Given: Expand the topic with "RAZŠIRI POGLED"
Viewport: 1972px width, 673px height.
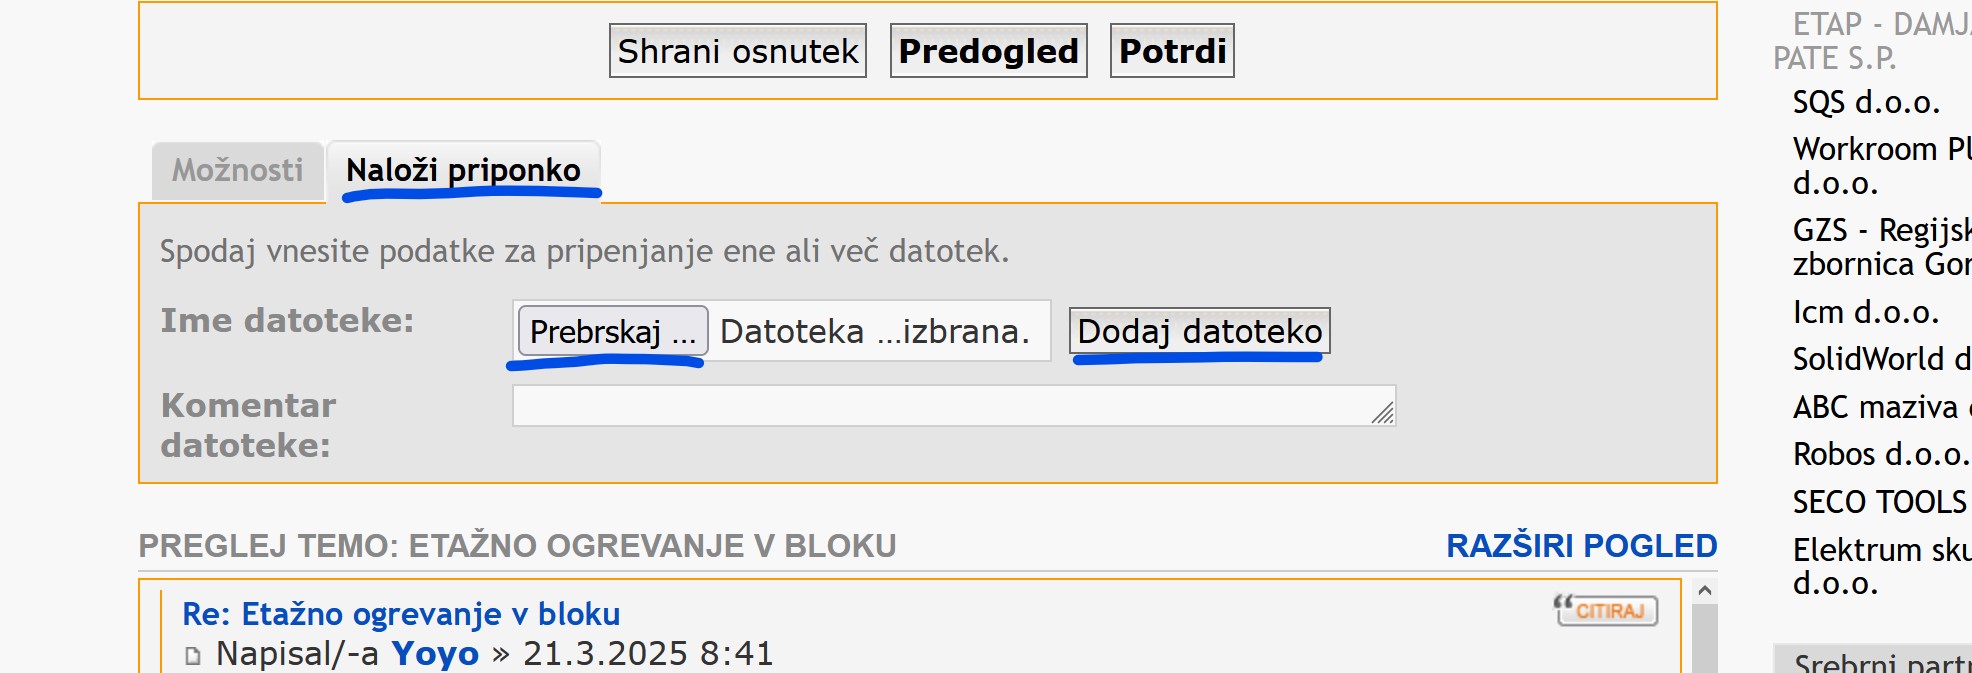Looking at the screenshot, I should click(1581, 546).
